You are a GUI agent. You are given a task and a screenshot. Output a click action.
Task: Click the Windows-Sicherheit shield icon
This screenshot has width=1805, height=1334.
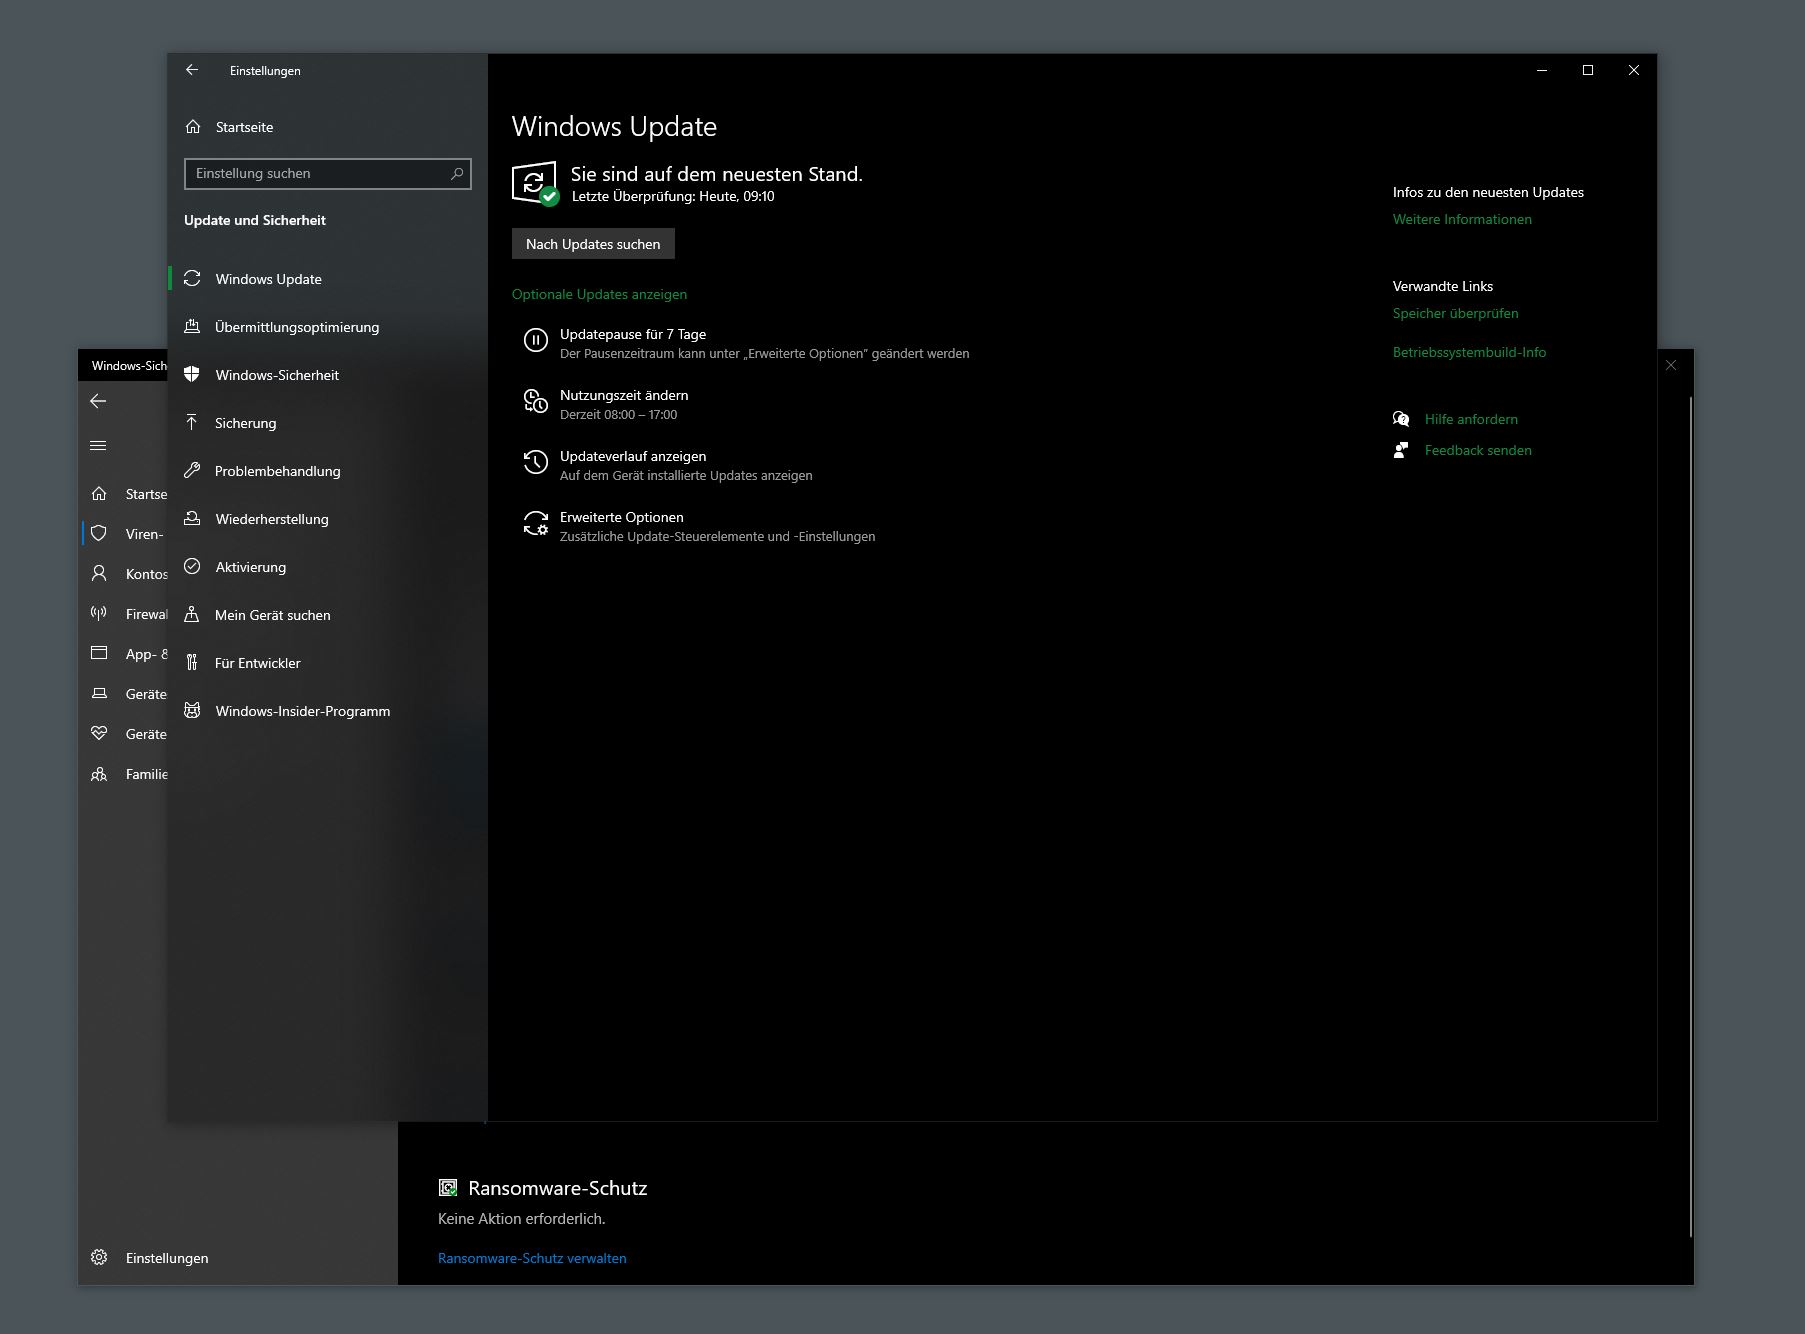click(x=192, y=375)
